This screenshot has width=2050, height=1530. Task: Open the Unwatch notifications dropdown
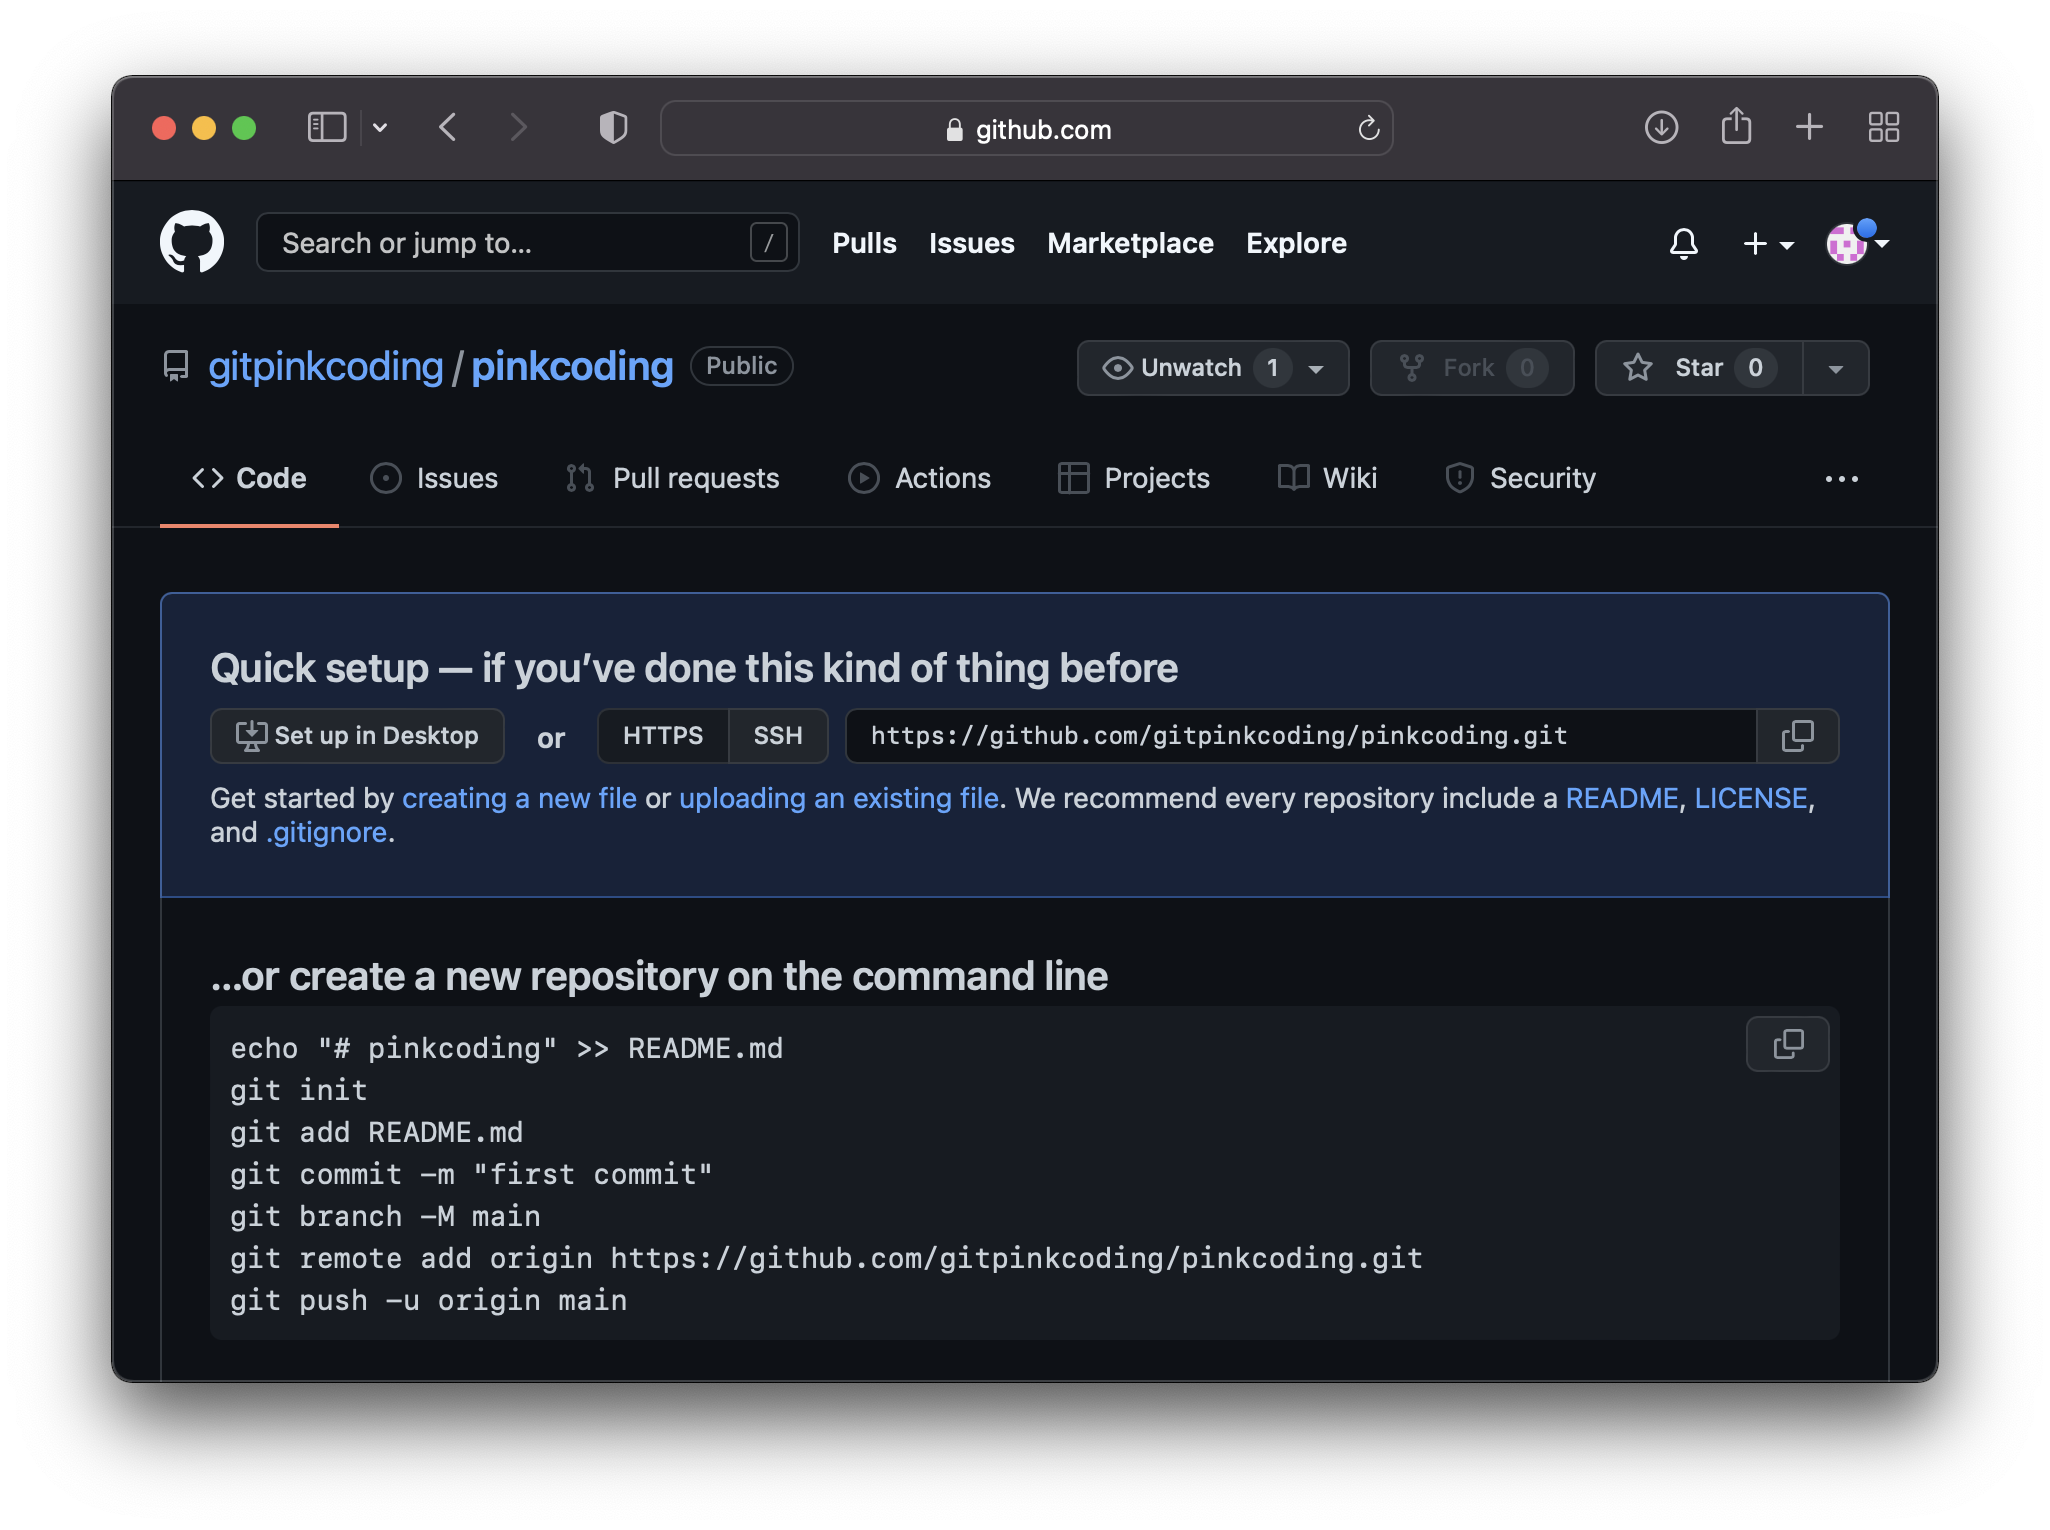(1212, 368)
